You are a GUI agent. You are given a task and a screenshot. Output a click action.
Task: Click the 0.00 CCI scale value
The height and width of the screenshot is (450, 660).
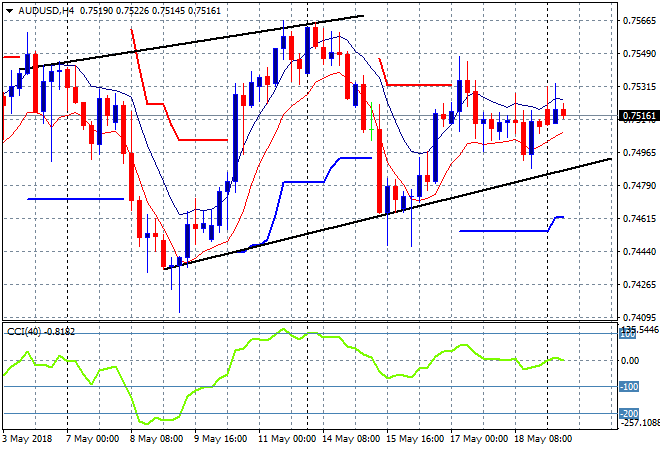pyautogui.click(x=630, y=361)
